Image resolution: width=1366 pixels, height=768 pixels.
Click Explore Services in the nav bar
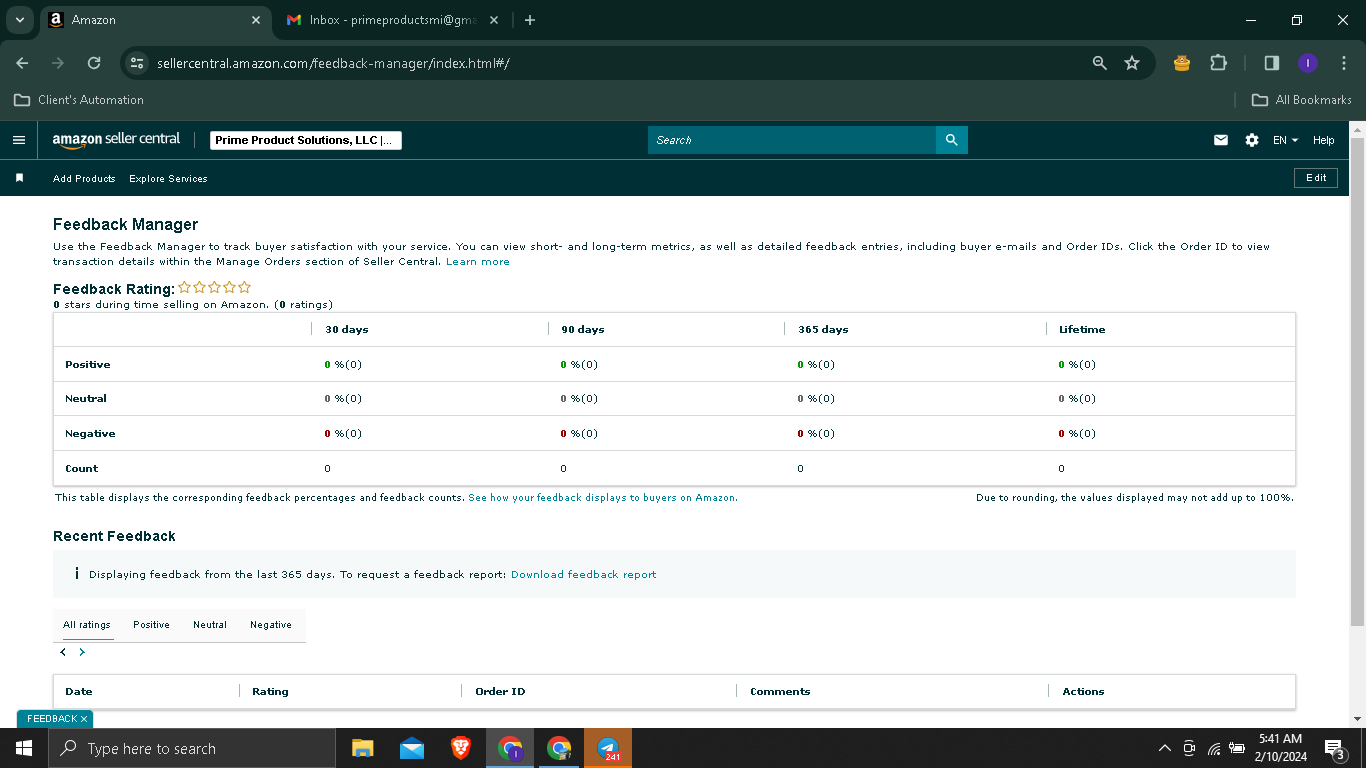pos(168,178)
